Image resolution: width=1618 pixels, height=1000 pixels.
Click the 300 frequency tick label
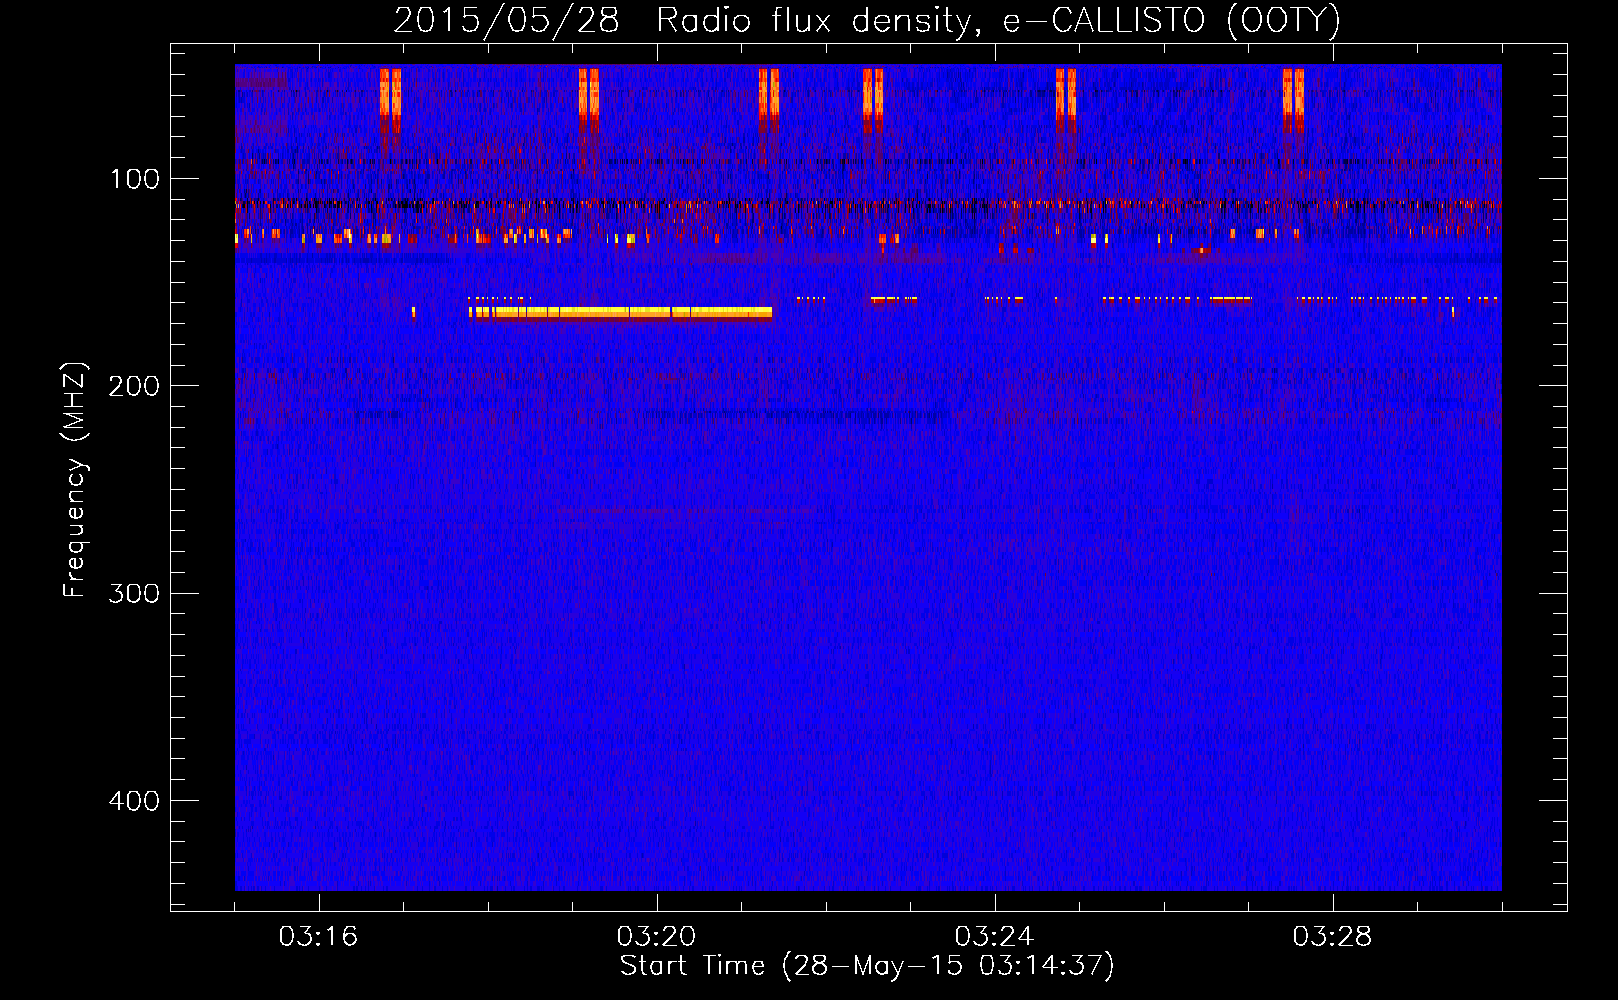(135, 594)
